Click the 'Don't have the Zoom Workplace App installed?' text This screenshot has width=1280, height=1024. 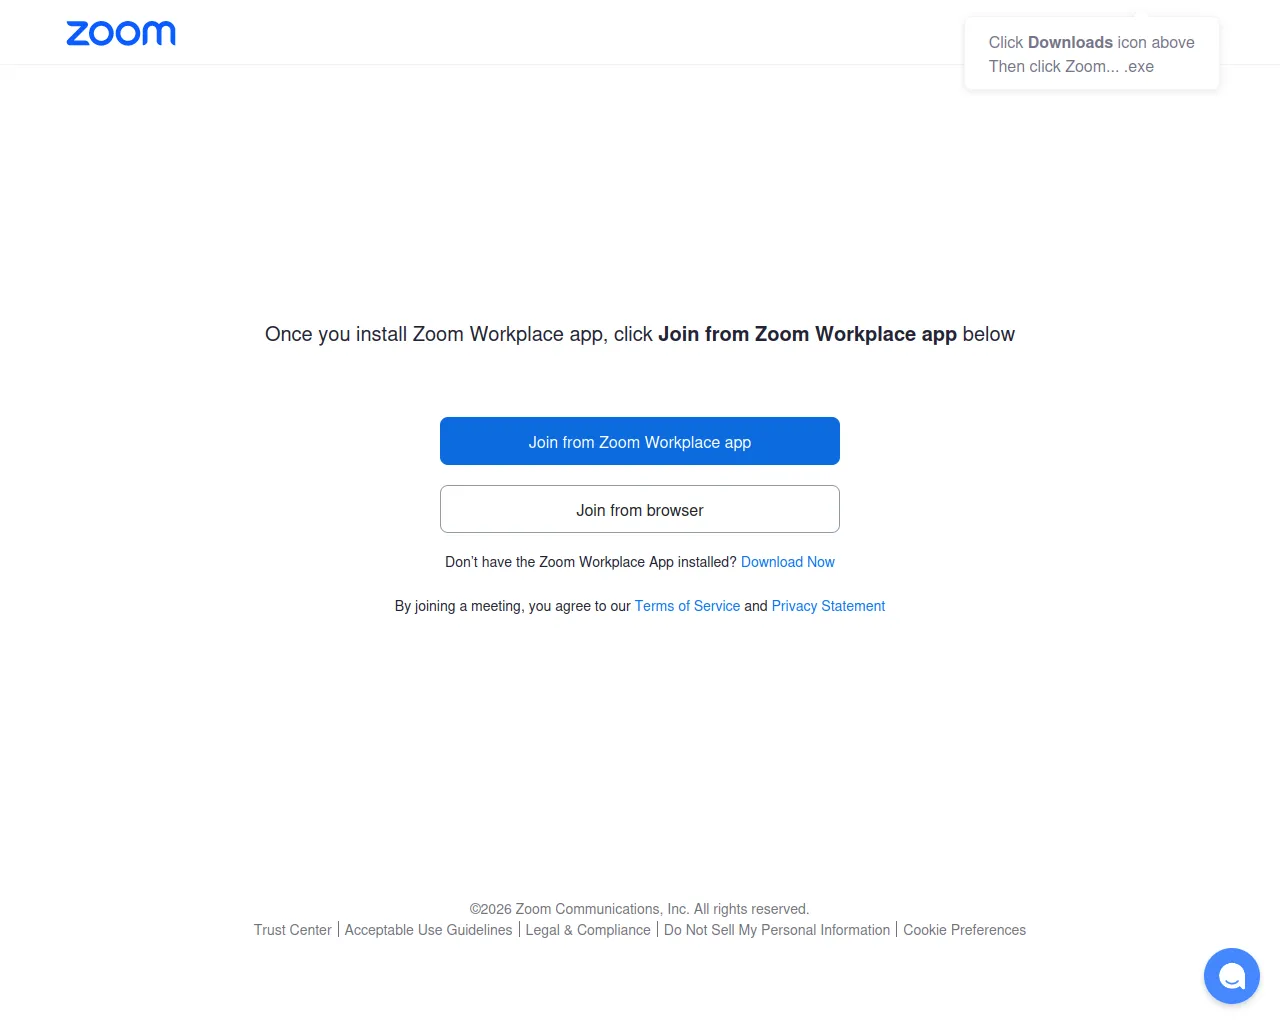click(x=590, y=562)
